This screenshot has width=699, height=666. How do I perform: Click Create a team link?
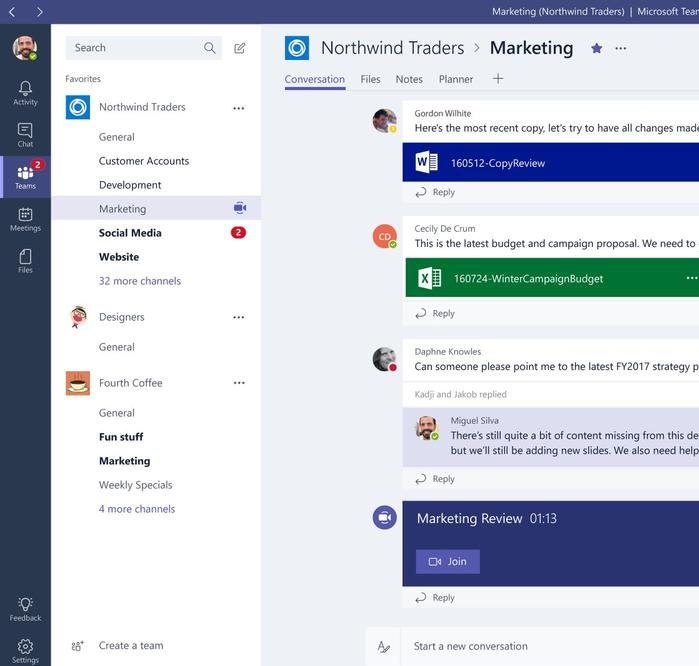(x=131, y=645)
